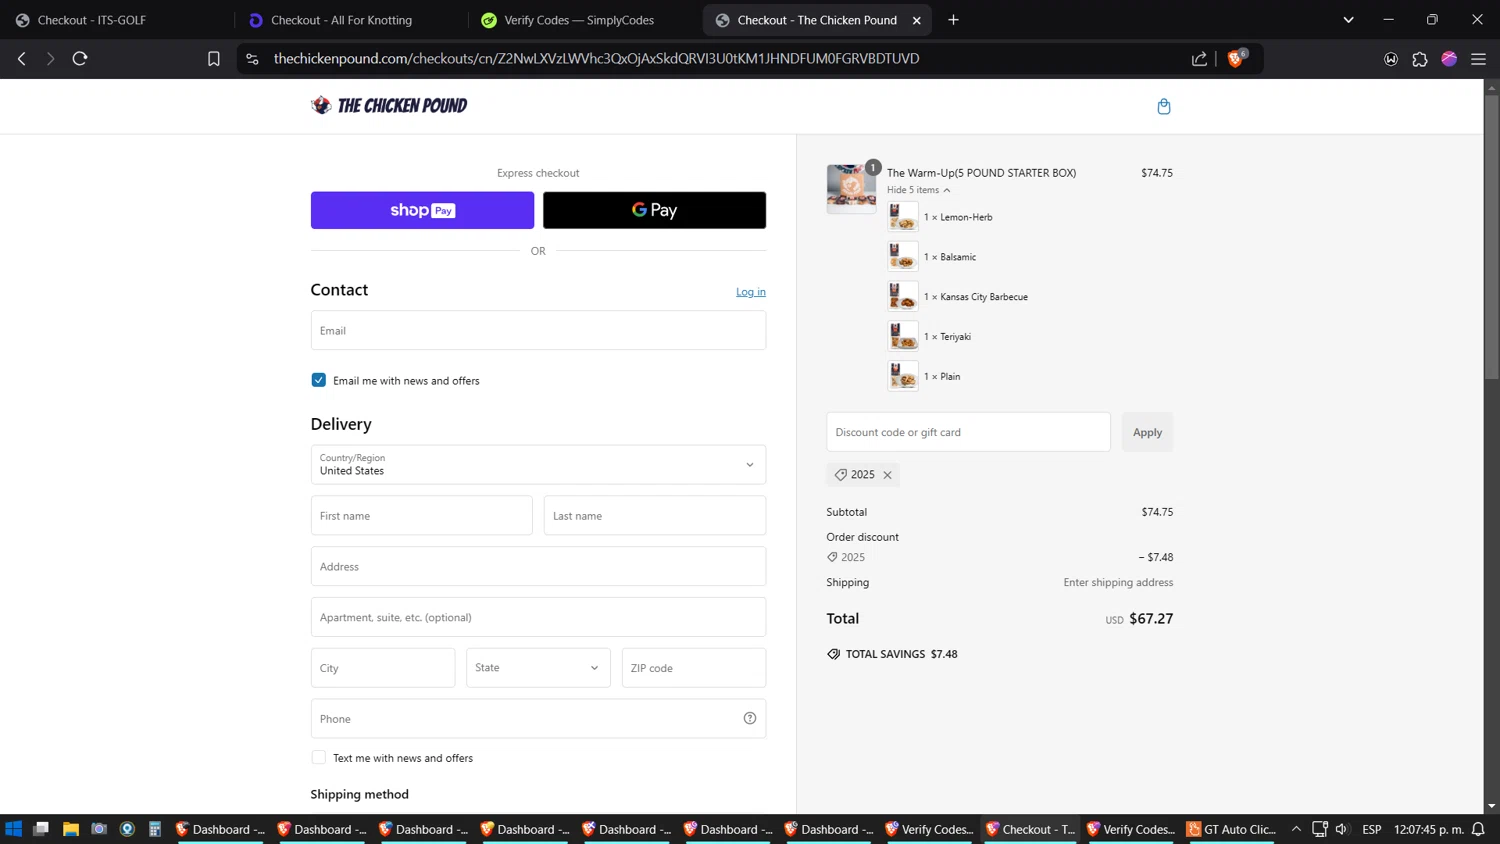Open the tab search dropdown arrow

1348,20
